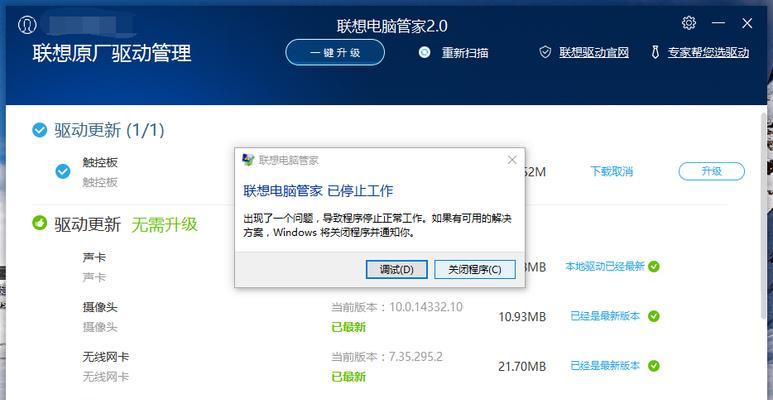The image size is (773, 400).
Task: Click the shield icon beside 联想驱动官网
Action: tap(545, 52)
